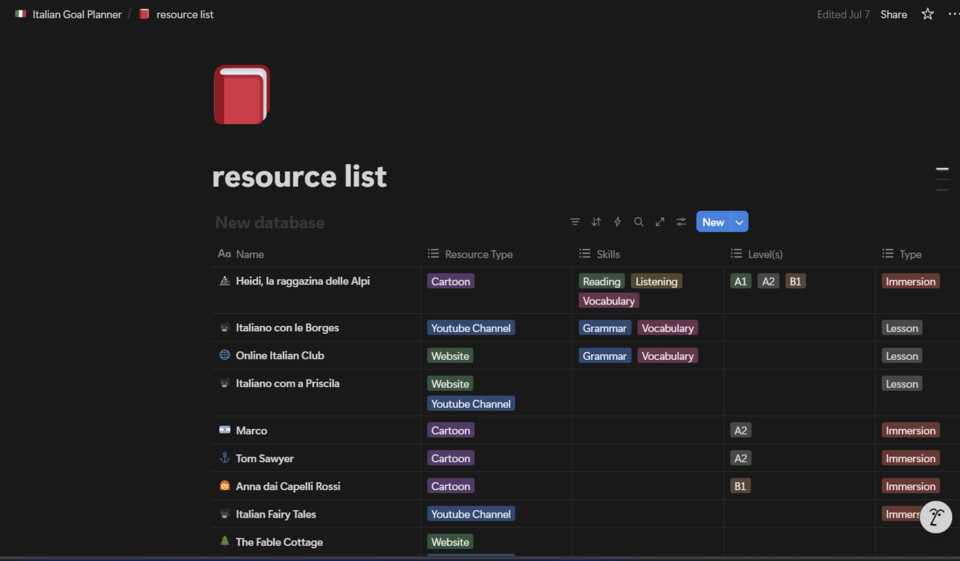Click the search magnifier icon
The width and height of the screenshot is (960, 561).
click(x=638, y=222)
